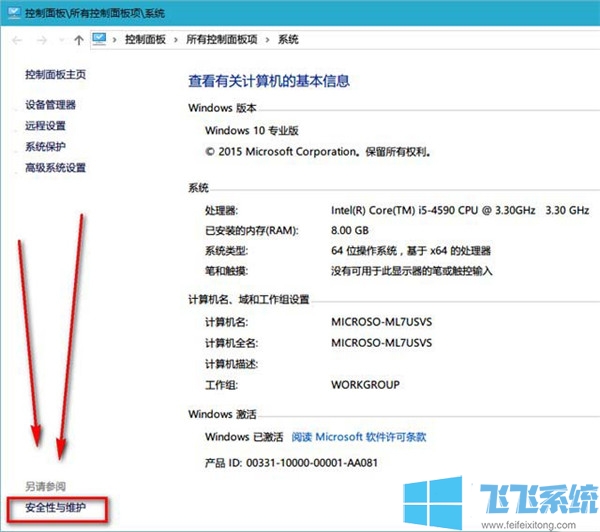This screenshot has height=532, width=600.
Task: Open 控制面板主页 link
Action: pos(55,74)
